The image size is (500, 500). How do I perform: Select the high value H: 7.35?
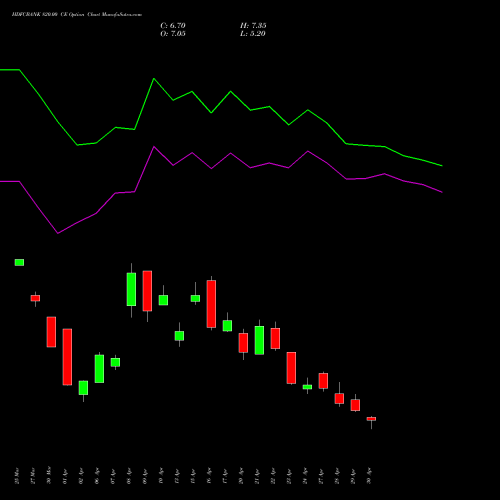tap(253, 26)
